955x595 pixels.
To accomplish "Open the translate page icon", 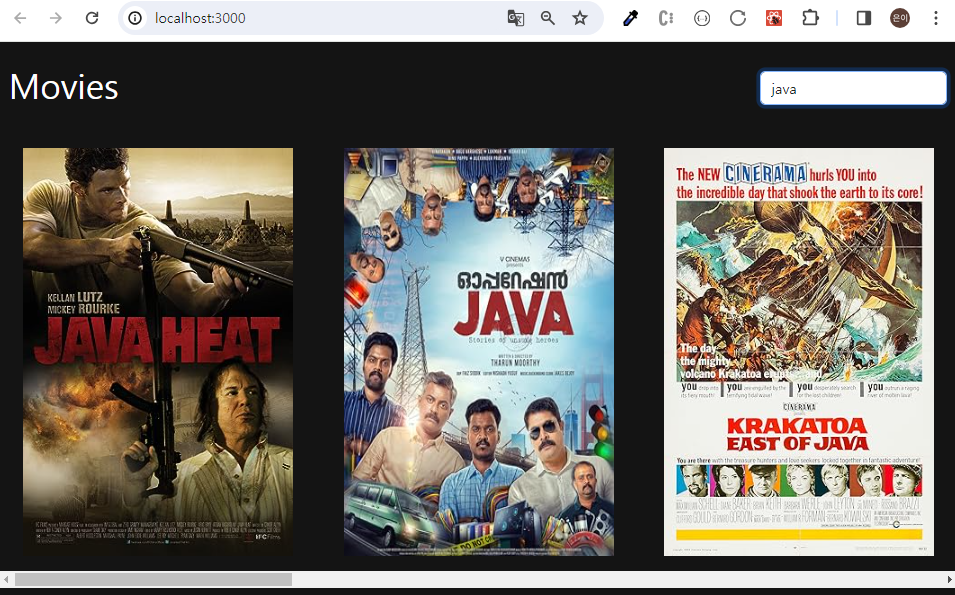I will (516, 18).
